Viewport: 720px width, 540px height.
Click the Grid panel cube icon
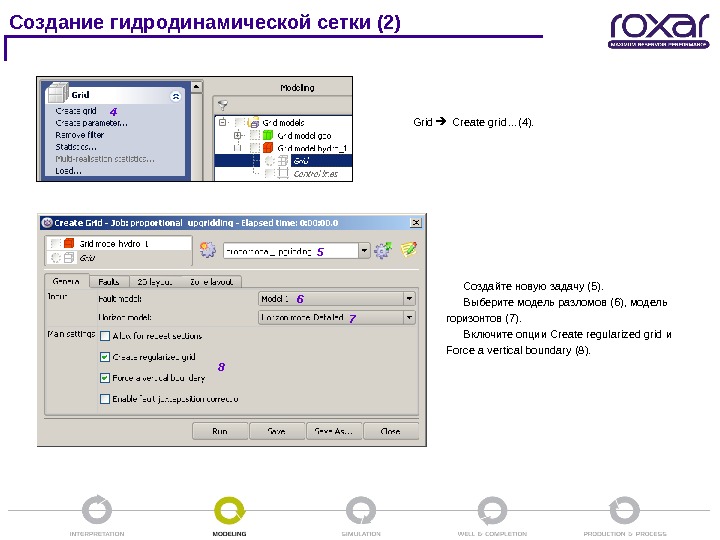click(x=58, y=93)
